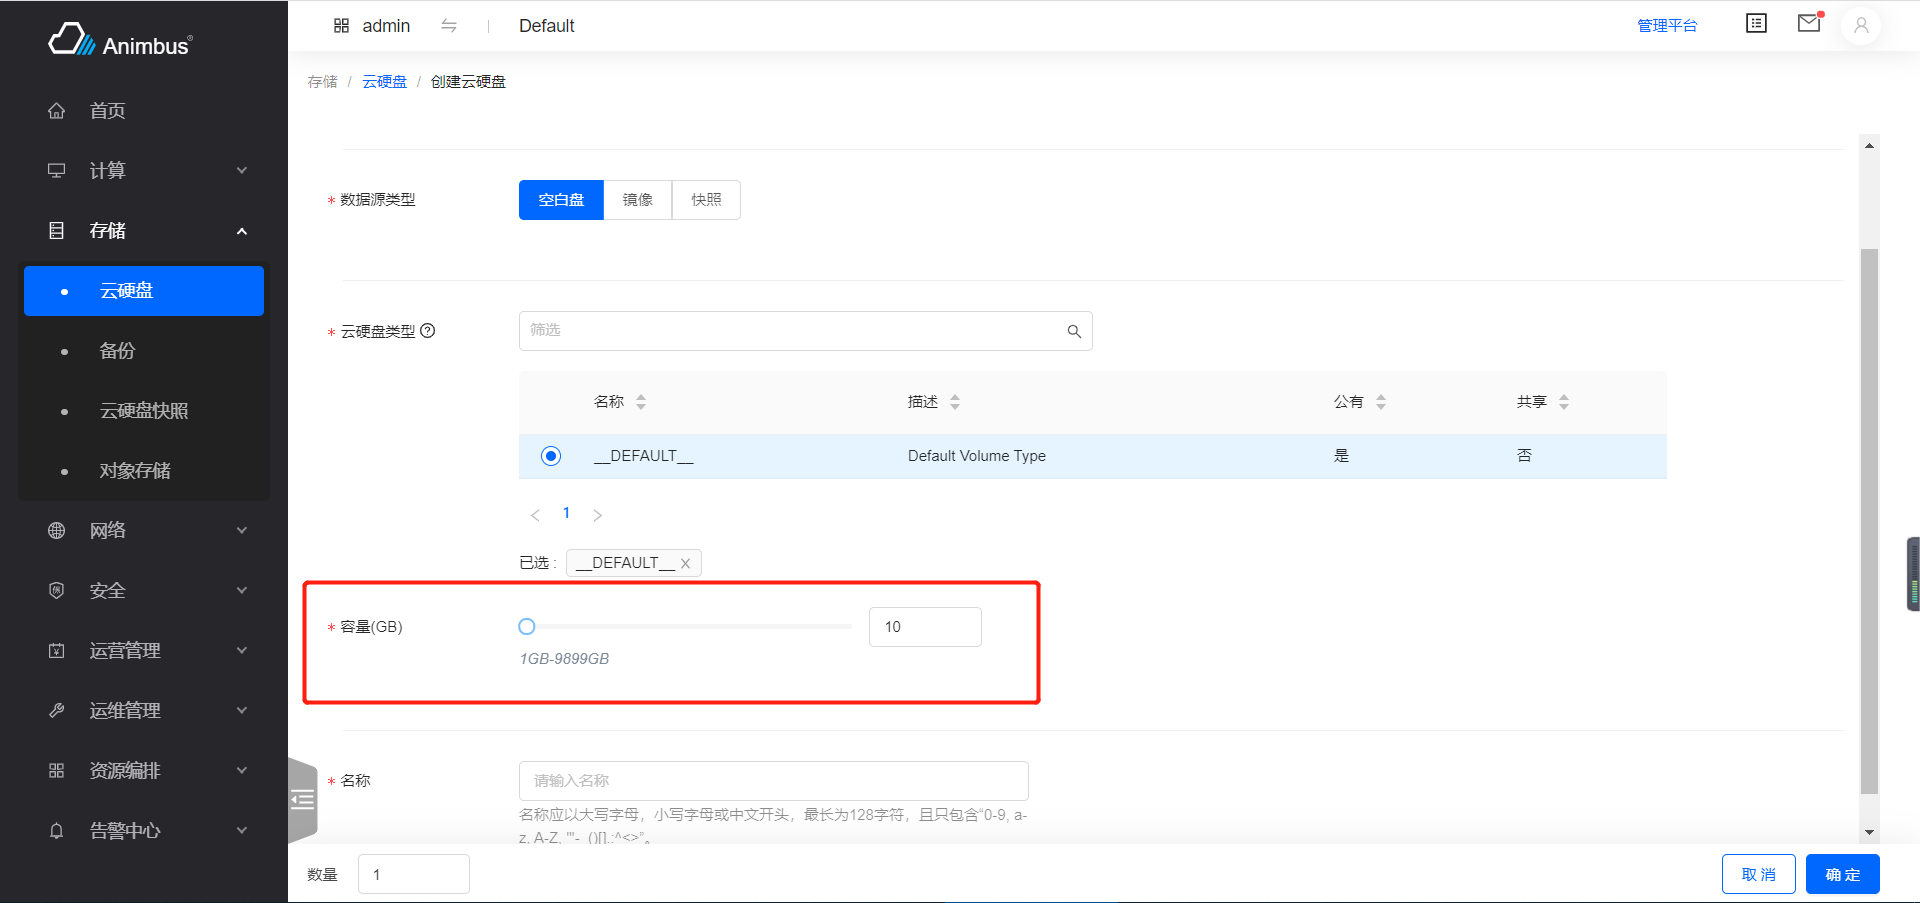
Task: Open the 云硬盘 breadcrumb link
Action: [385, 81]
